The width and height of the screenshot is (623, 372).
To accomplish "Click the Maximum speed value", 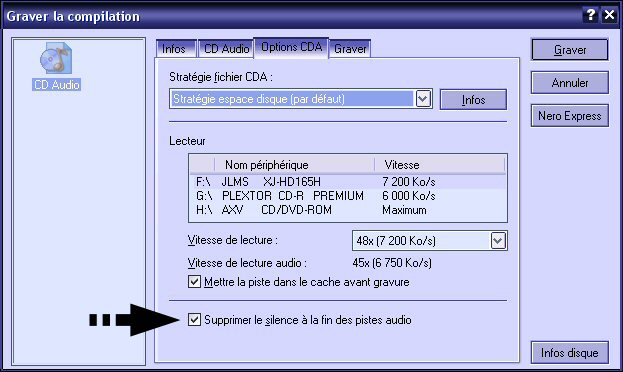I will coord(404,209).
